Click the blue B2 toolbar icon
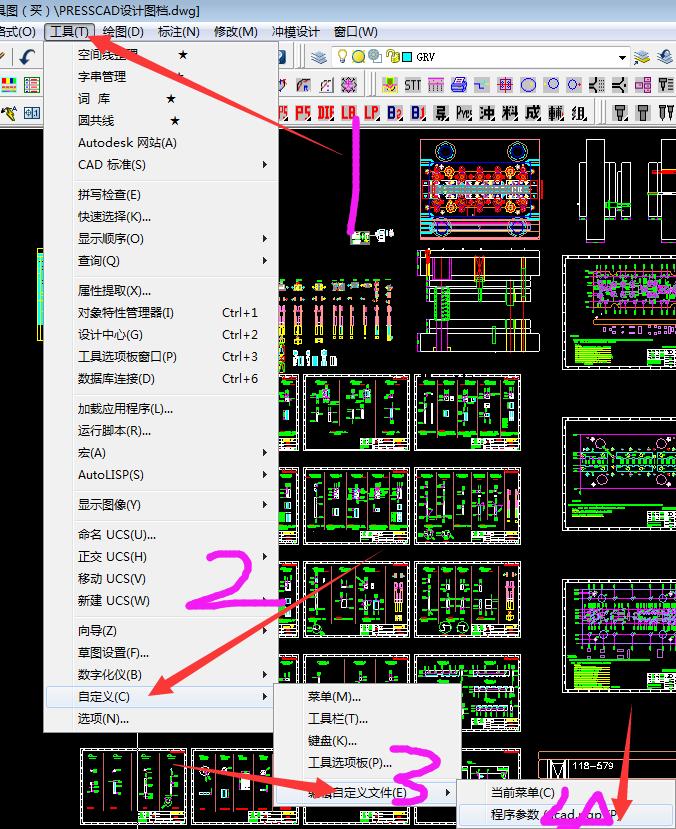The height and width of the screenshot is (829, 676). coord(395,113)
